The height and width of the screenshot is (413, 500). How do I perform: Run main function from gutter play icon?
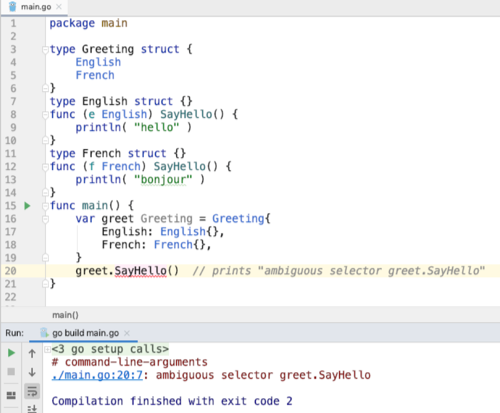point(27,206)
